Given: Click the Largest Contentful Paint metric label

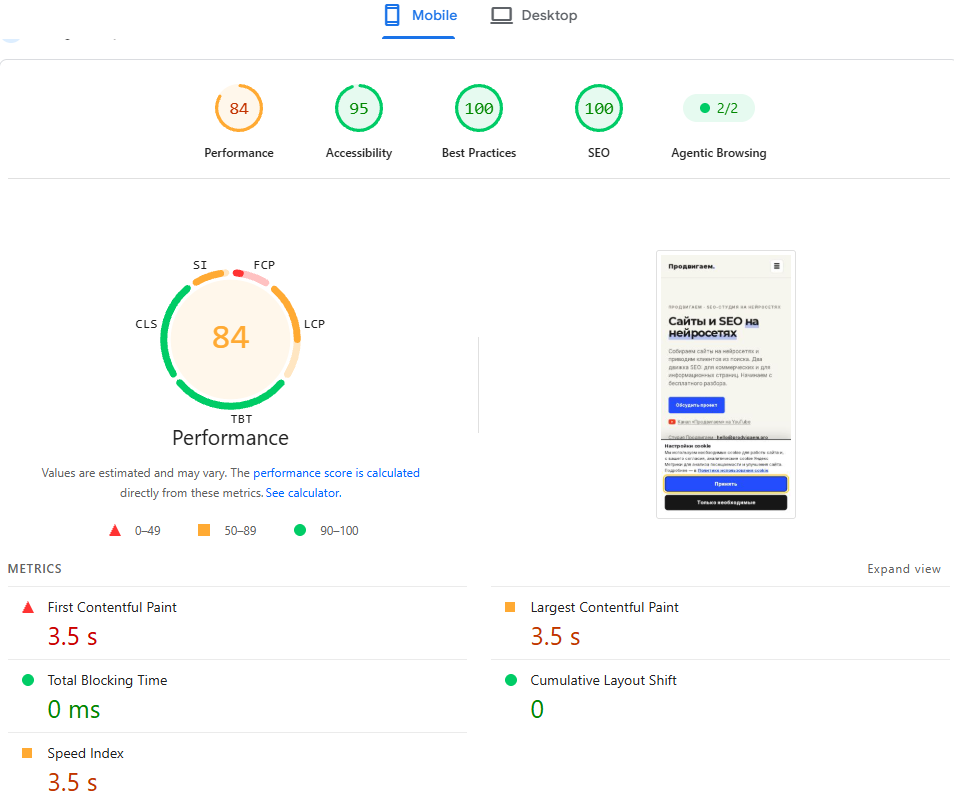Looking at the screenshot, I should [604, 607].
